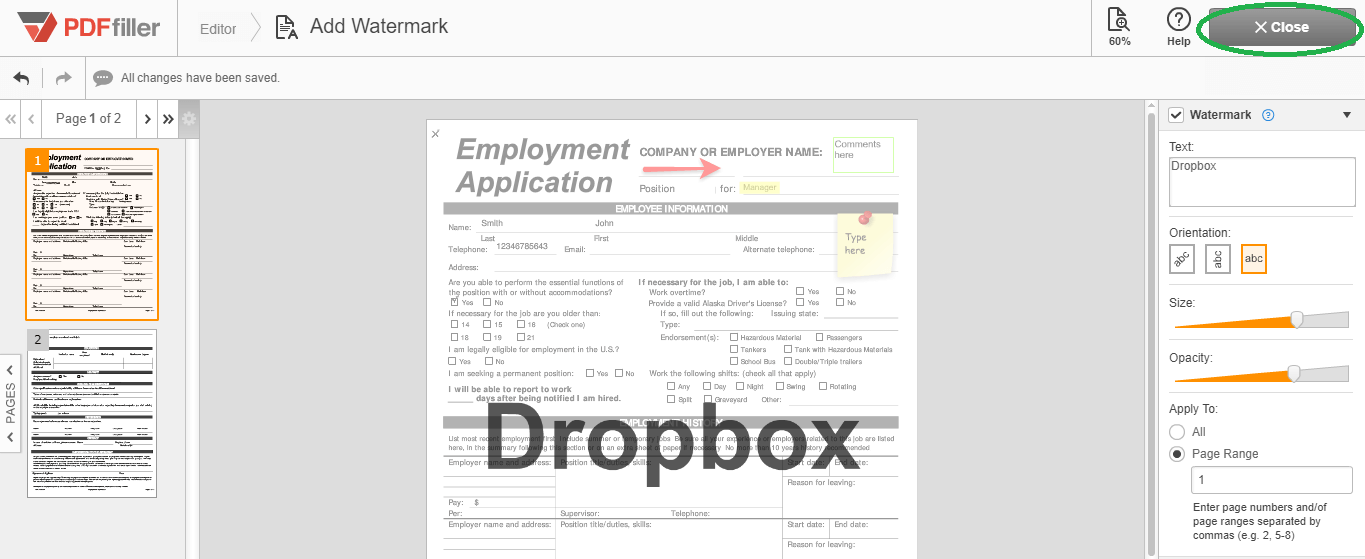Select the page 2 thumbnail

coord(92,413)
